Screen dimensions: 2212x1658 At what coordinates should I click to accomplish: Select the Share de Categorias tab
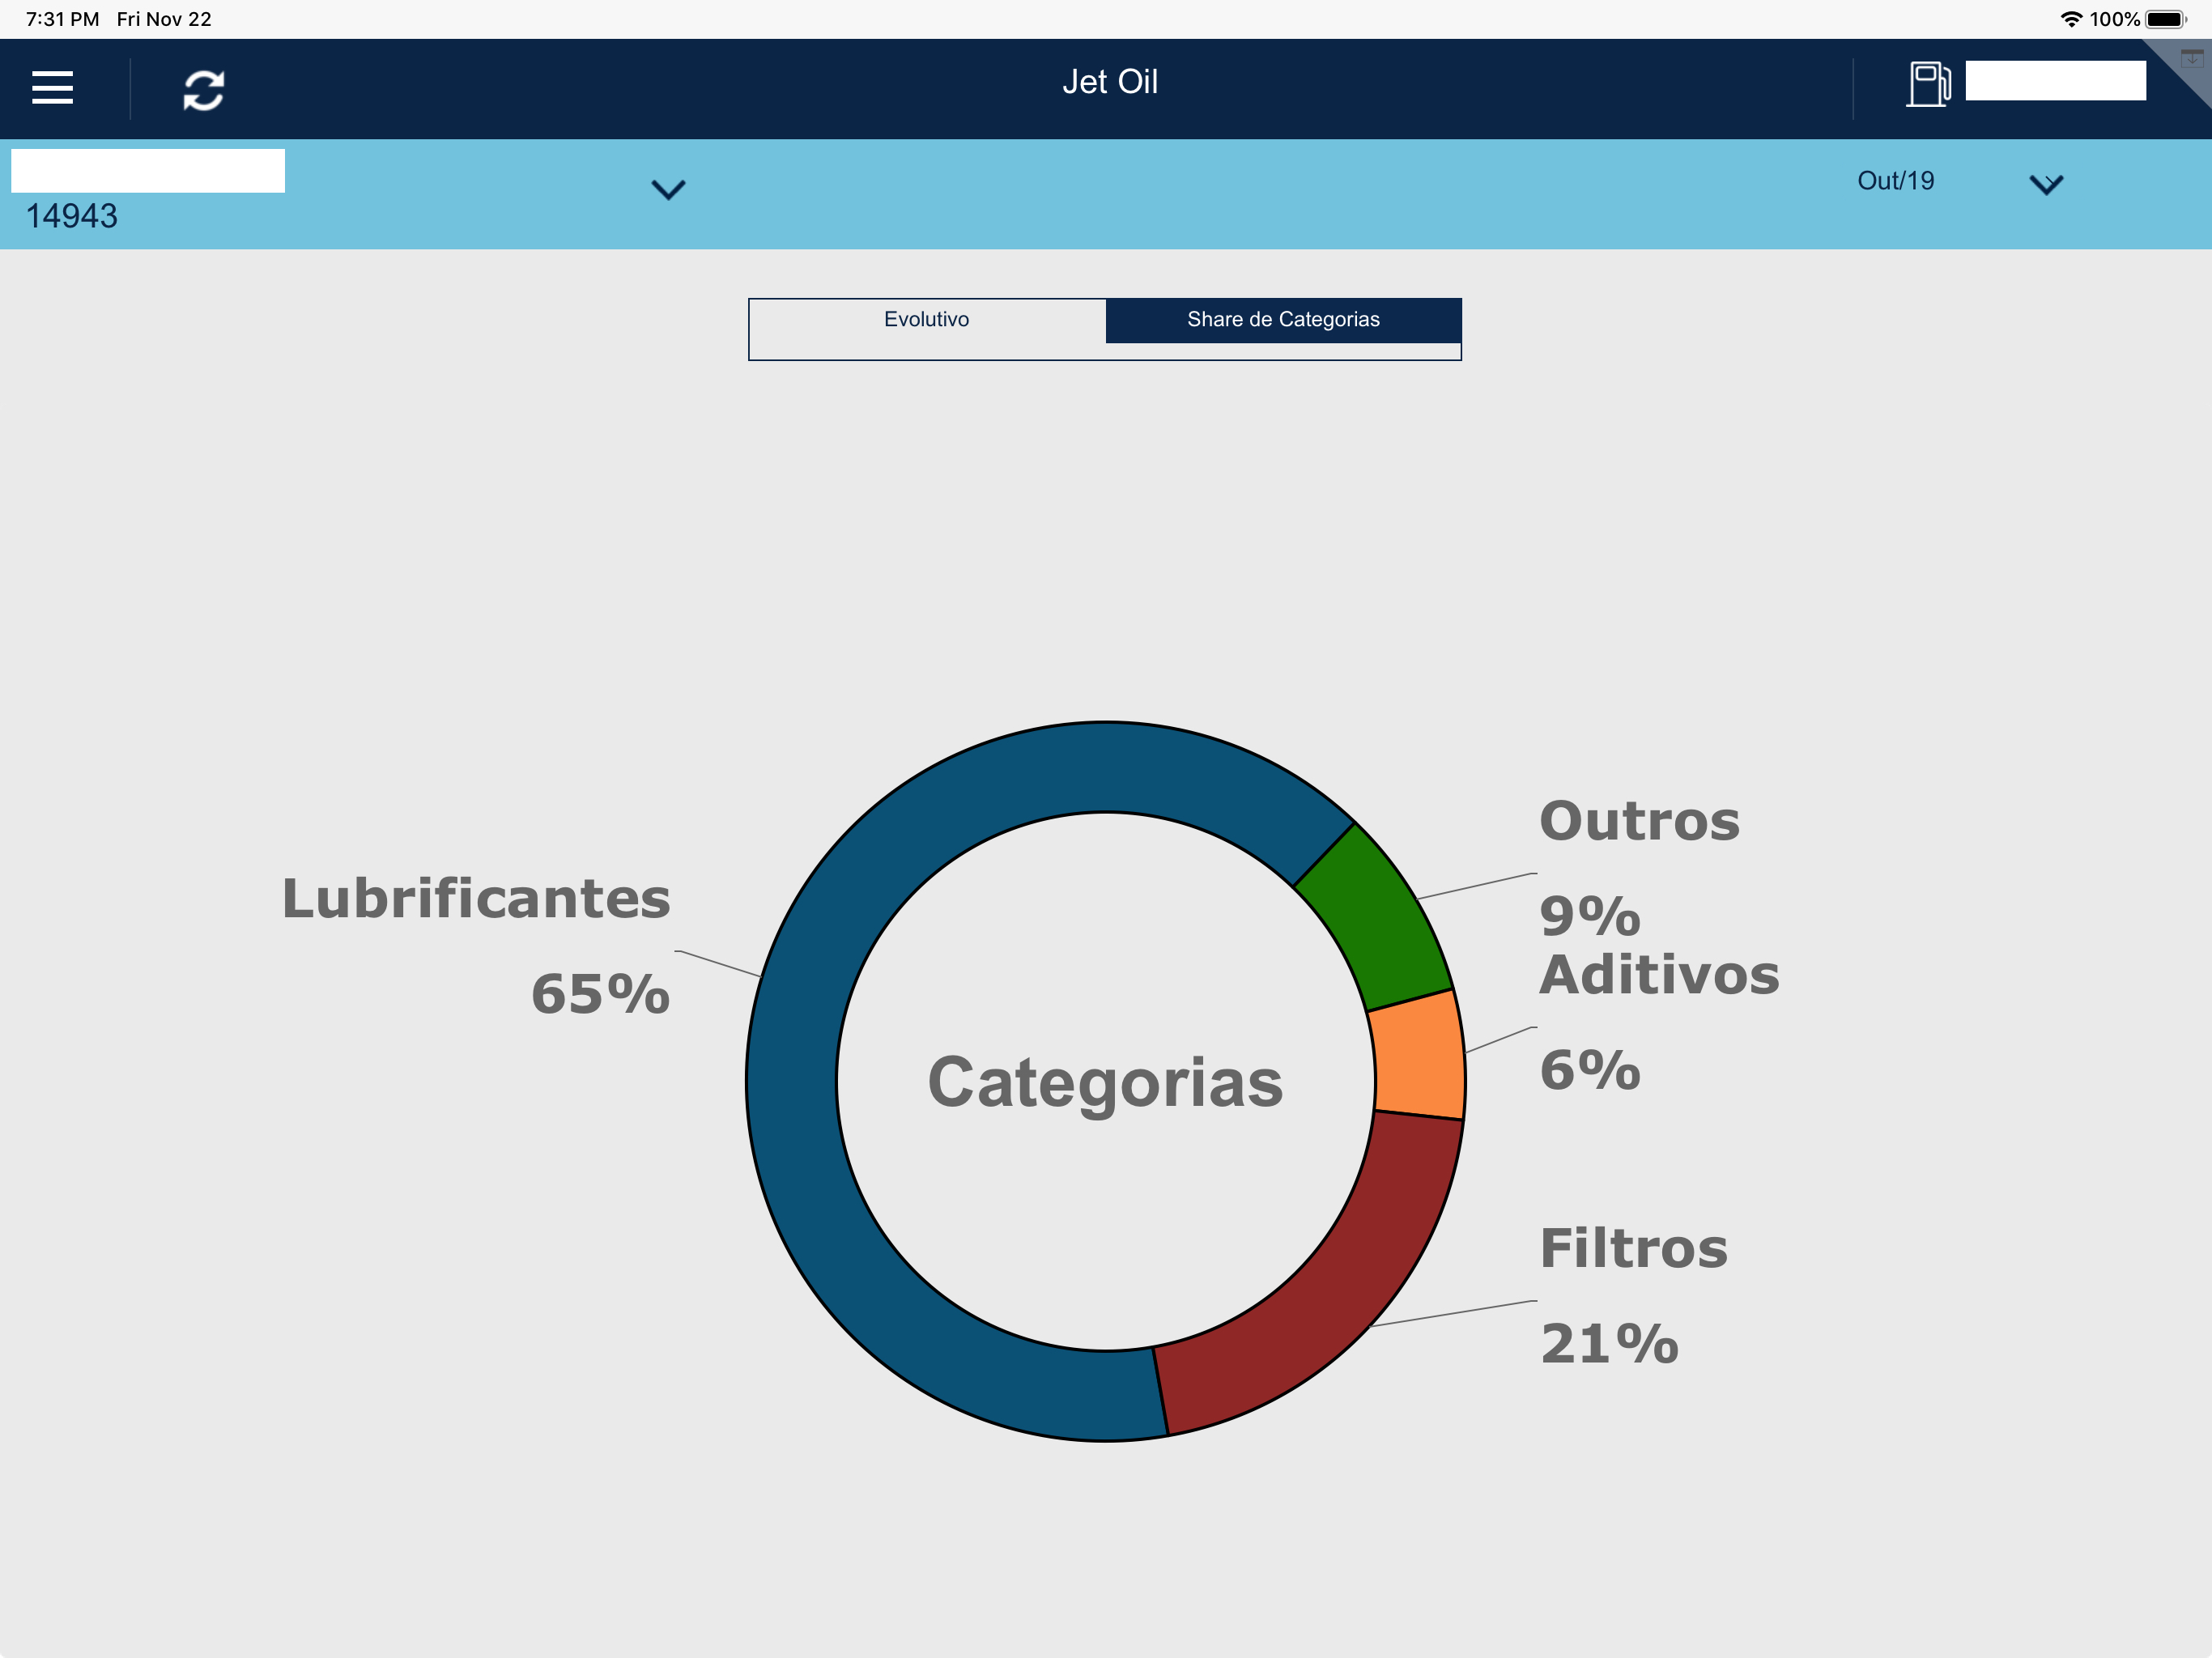point(1283,320)
